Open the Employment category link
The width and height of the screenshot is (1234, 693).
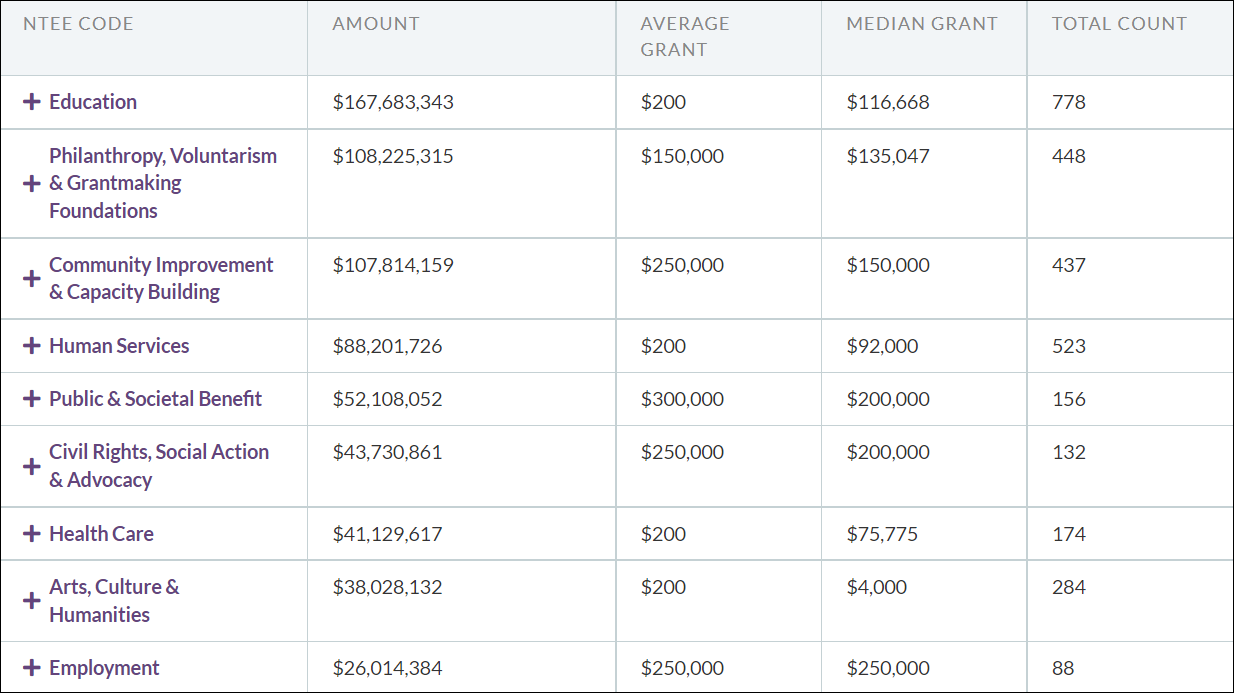[x=104, y=668]
